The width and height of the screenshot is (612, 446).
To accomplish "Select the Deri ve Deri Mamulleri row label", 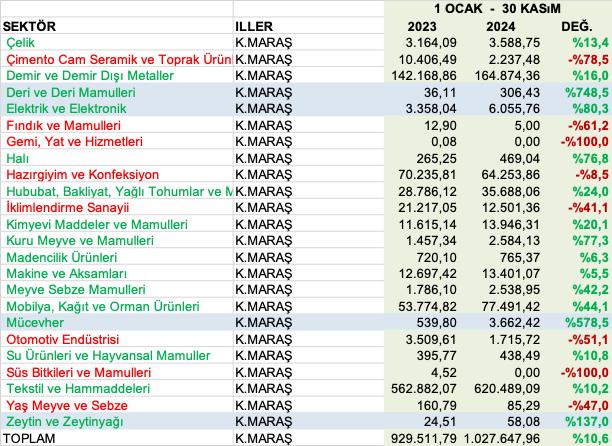I will coord(70,92).
